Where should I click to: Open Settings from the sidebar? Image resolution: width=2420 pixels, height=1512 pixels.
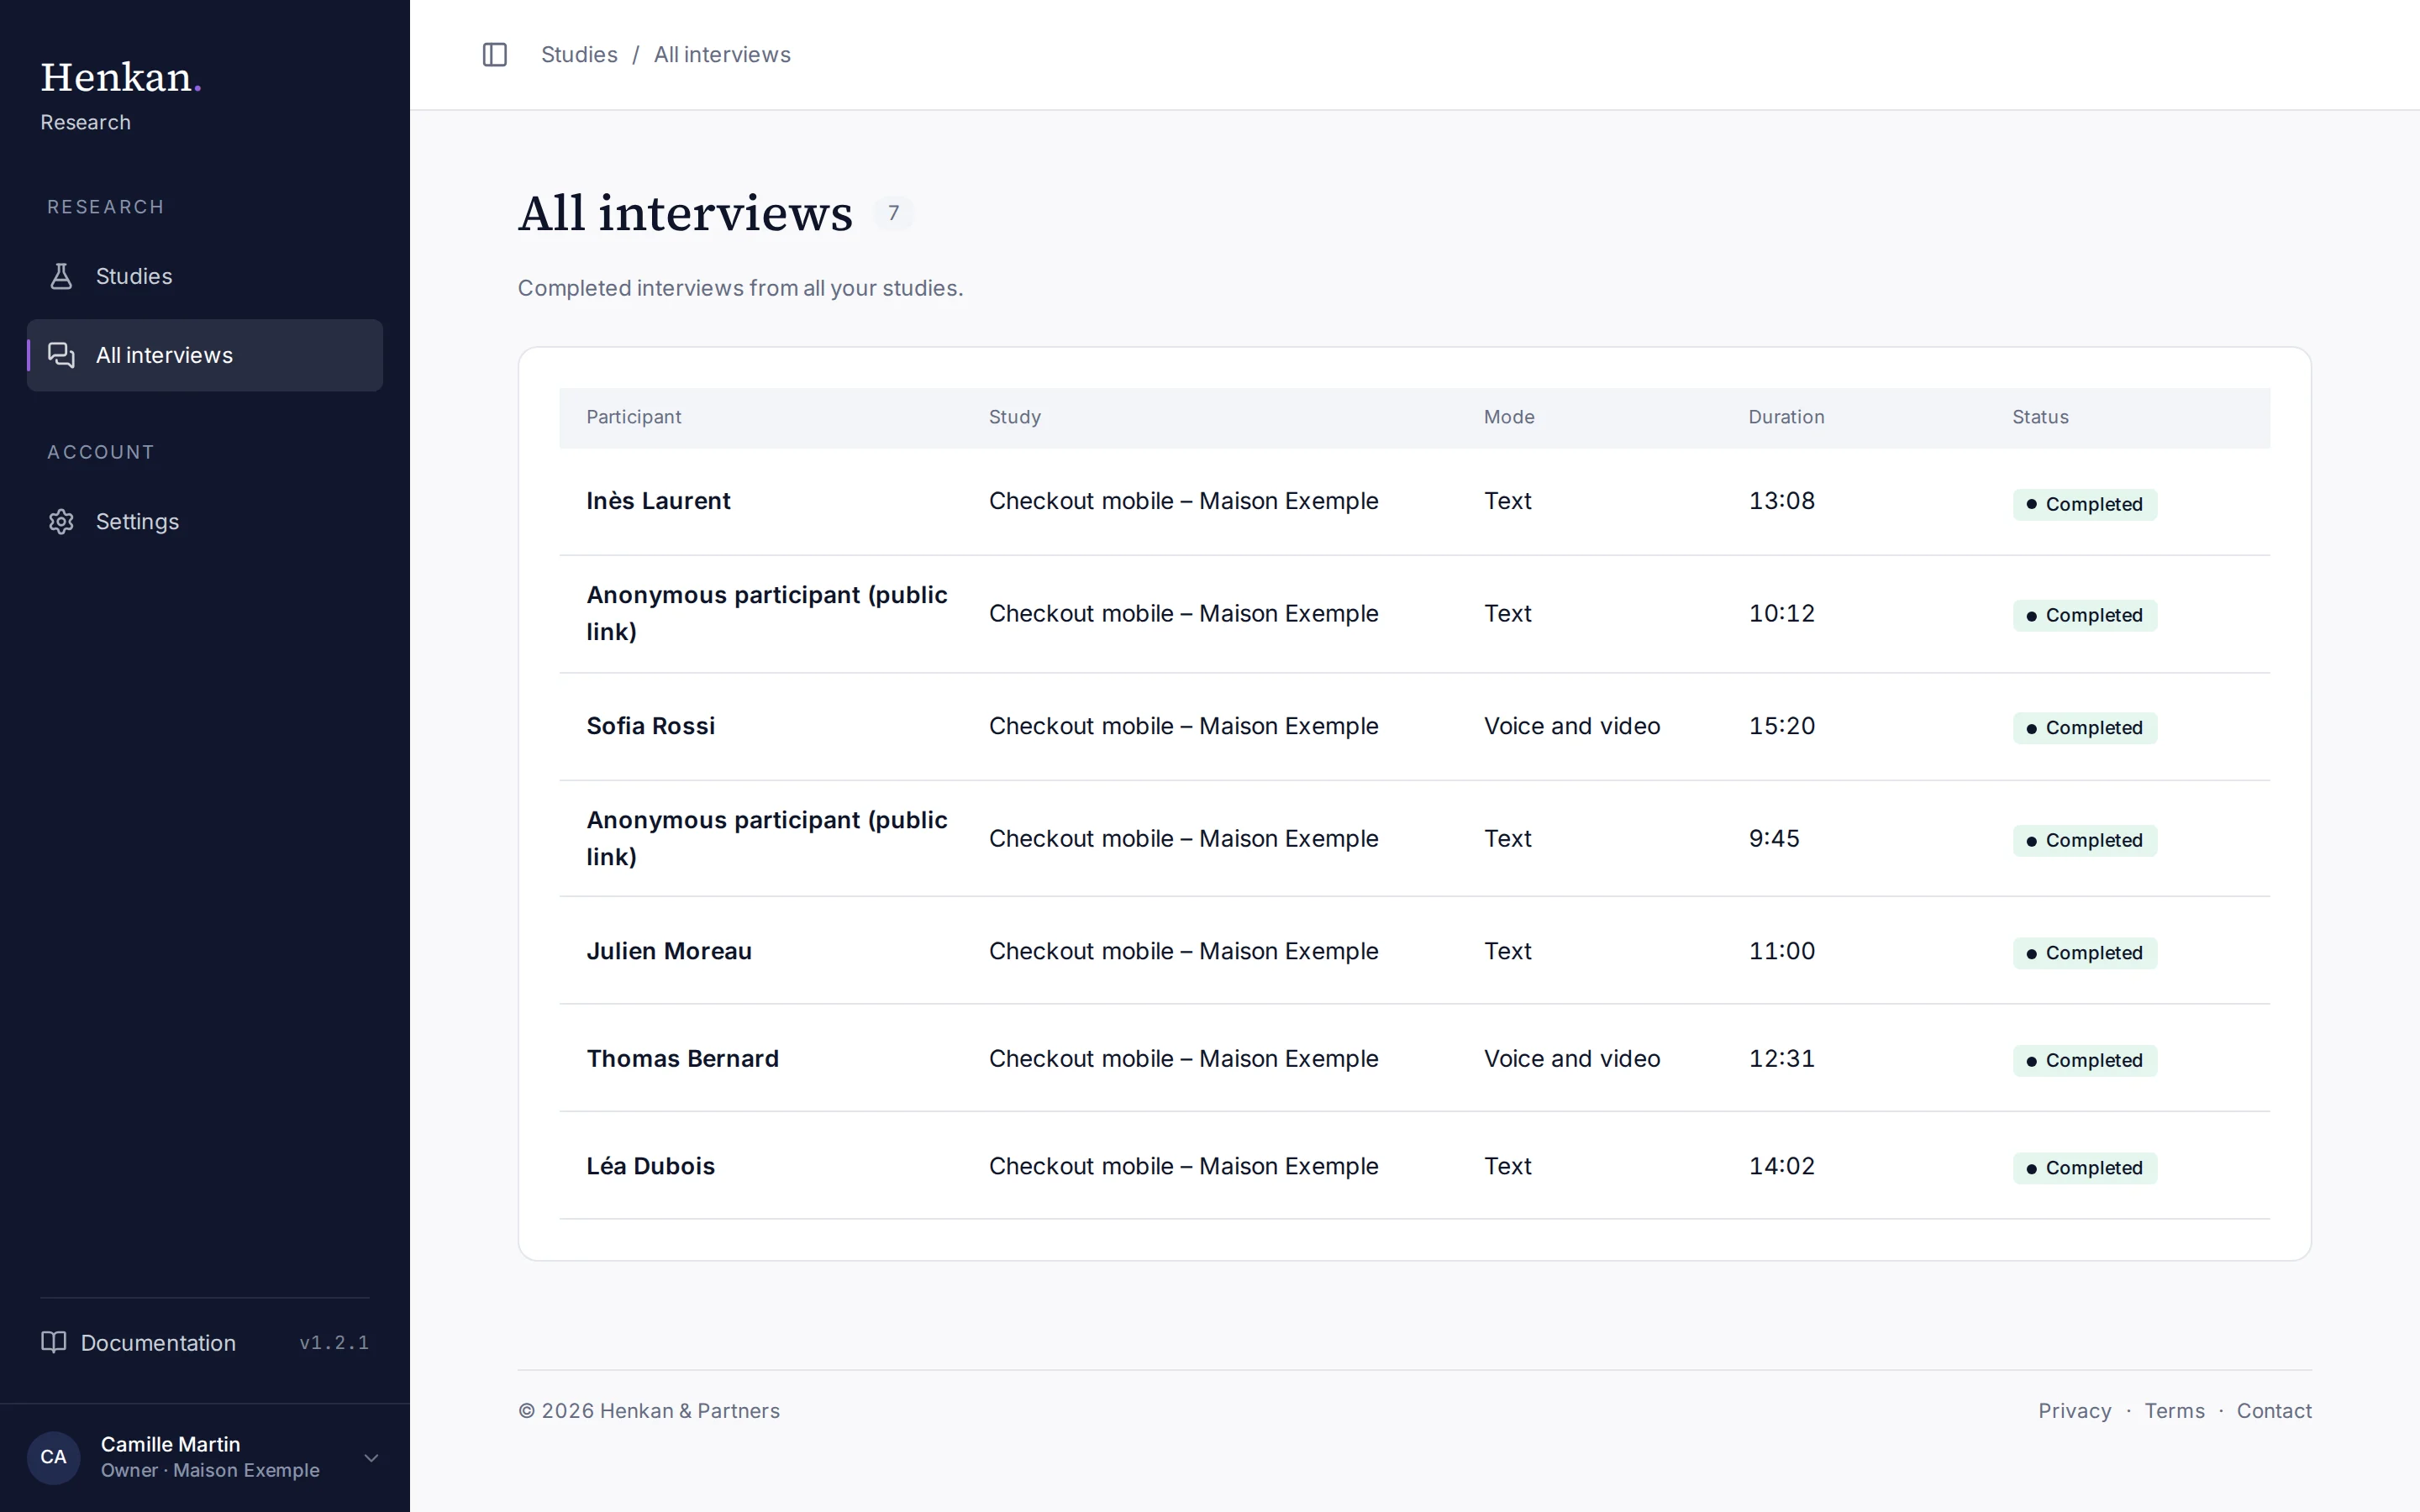click(x=205, y=522)
